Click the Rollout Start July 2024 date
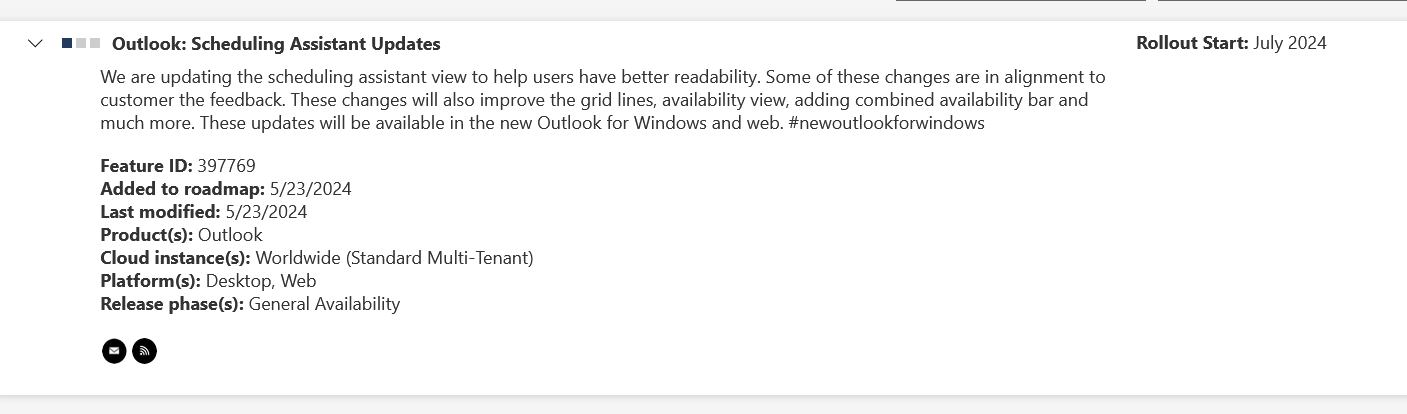 [1290, 43]
